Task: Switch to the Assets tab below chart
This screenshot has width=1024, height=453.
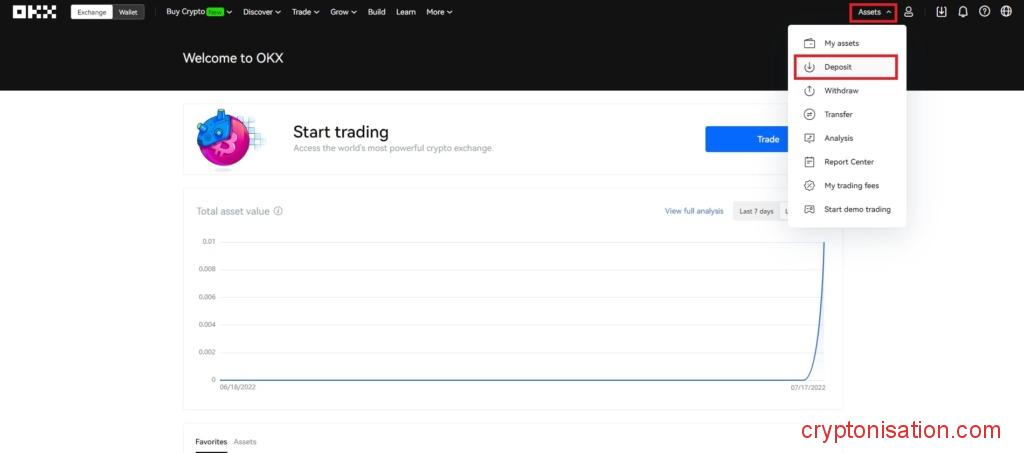Action: pyautogui.click(x=245, y=441)
